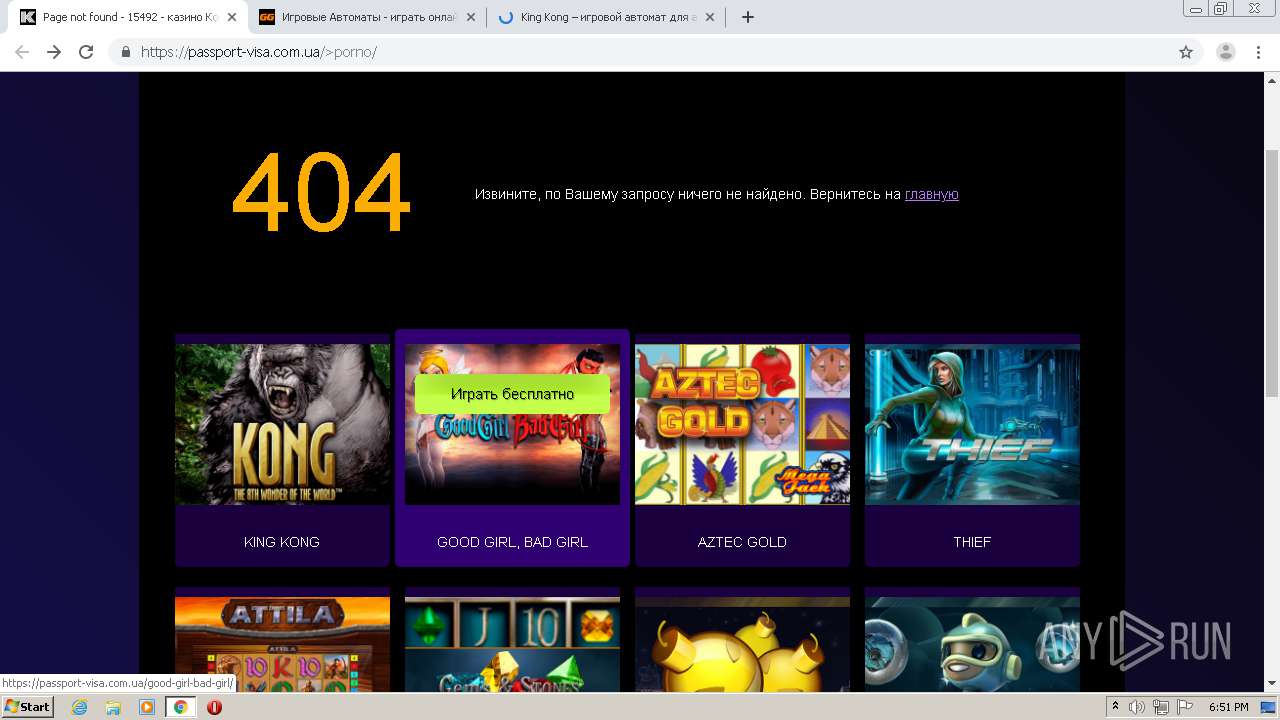
Task: Click the 'AZTEC GOLD' title link
Action: (x=742, y=542)
